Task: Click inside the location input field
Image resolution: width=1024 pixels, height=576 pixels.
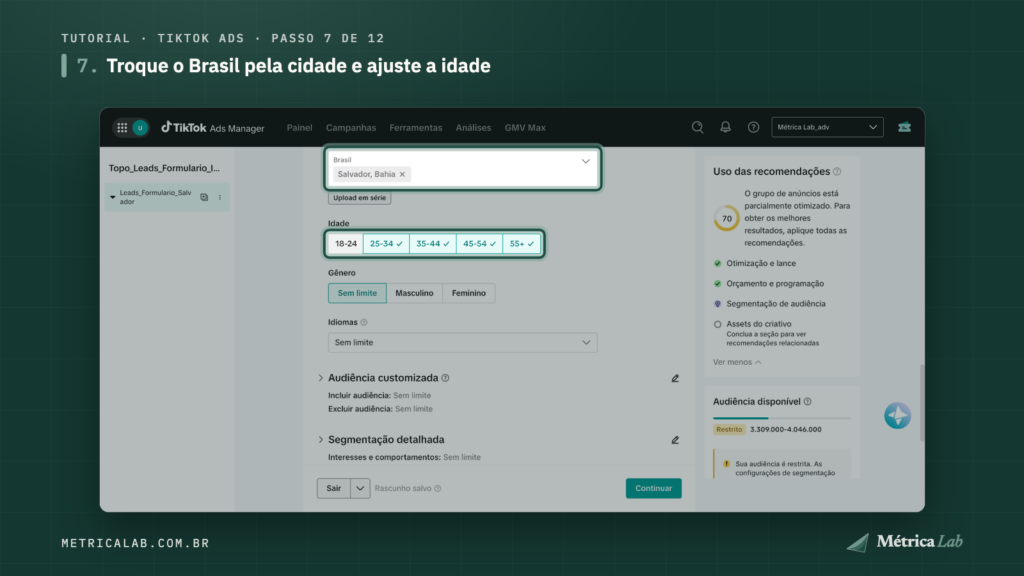Action: tap(462, 168)
